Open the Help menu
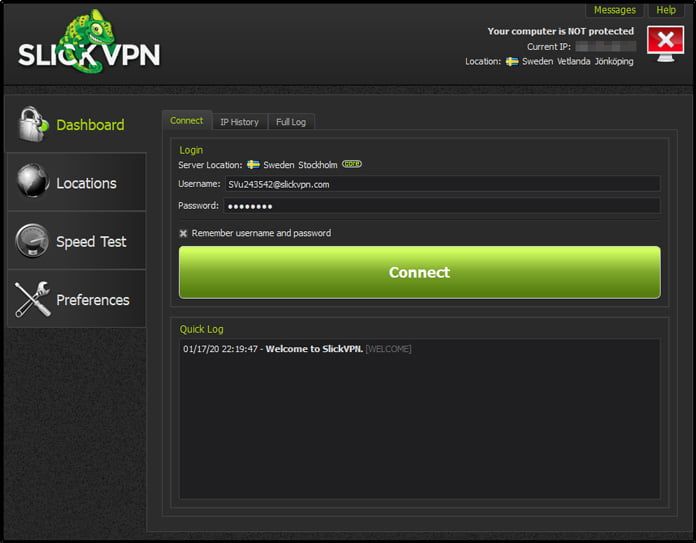This screenshot has height=543, width=696. point(666,10)
